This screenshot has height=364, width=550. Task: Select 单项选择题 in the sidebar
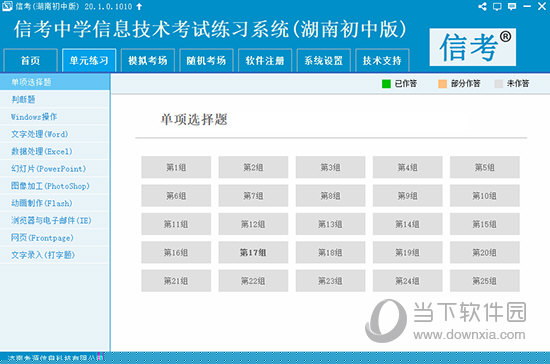[55, 82]
